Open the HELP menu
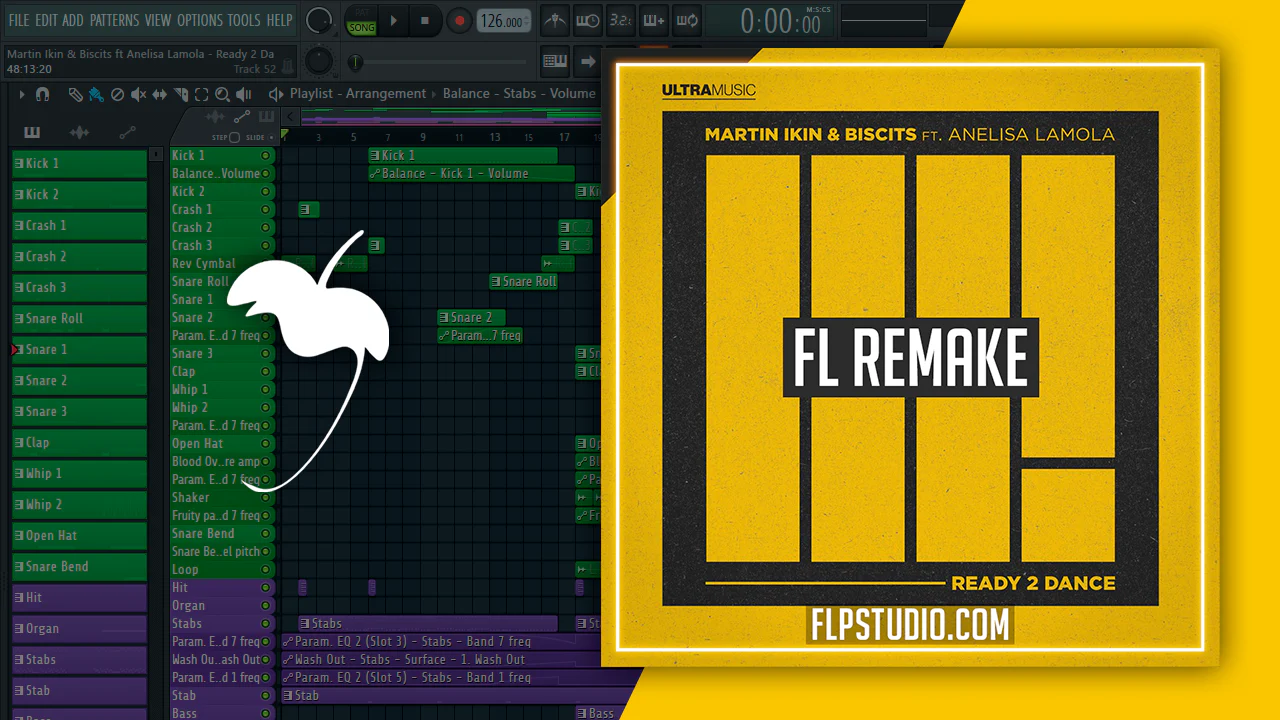Screen dimensions: 1280x720 (279, 20)
